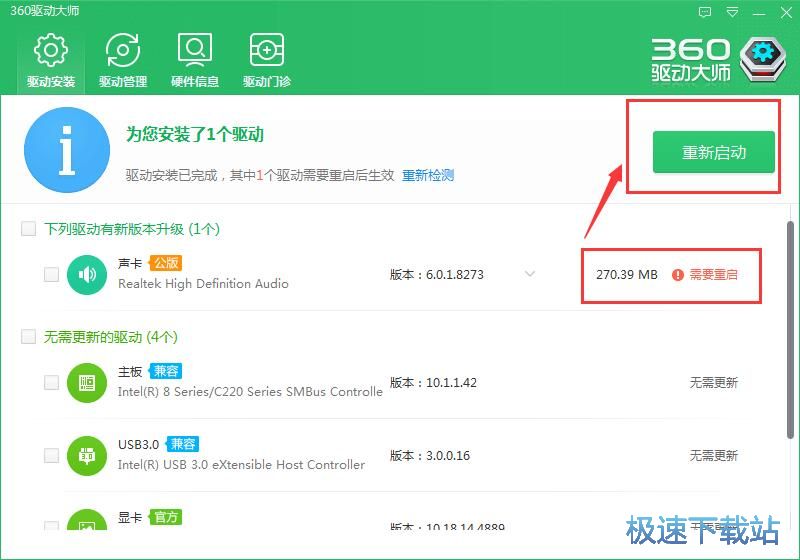Open the feedback message icon in title bar
The height and width of the screenshot is (560, 800).
pos(705,12)
